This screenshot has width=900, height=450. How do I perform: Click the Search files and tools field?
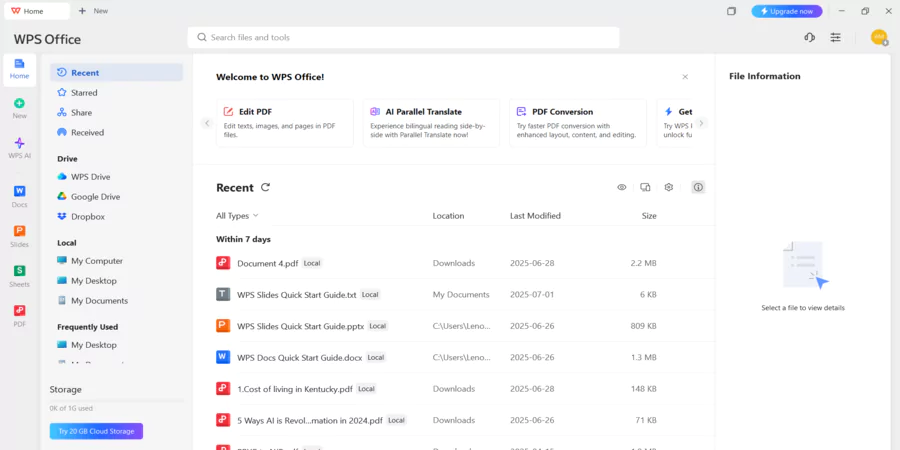tap(404, 37)
